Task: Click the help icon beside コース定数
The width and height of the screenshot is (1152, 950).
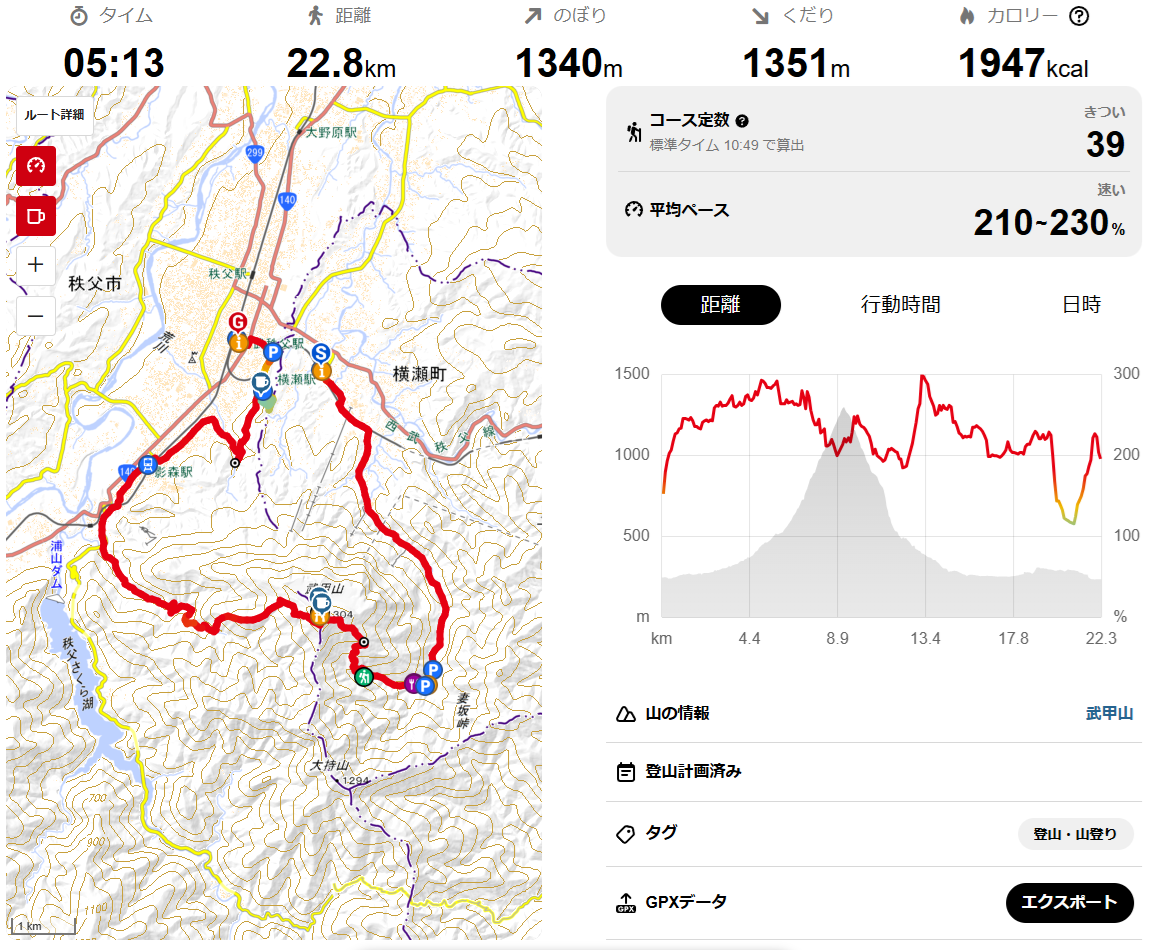Action: (x=742, y=121)
